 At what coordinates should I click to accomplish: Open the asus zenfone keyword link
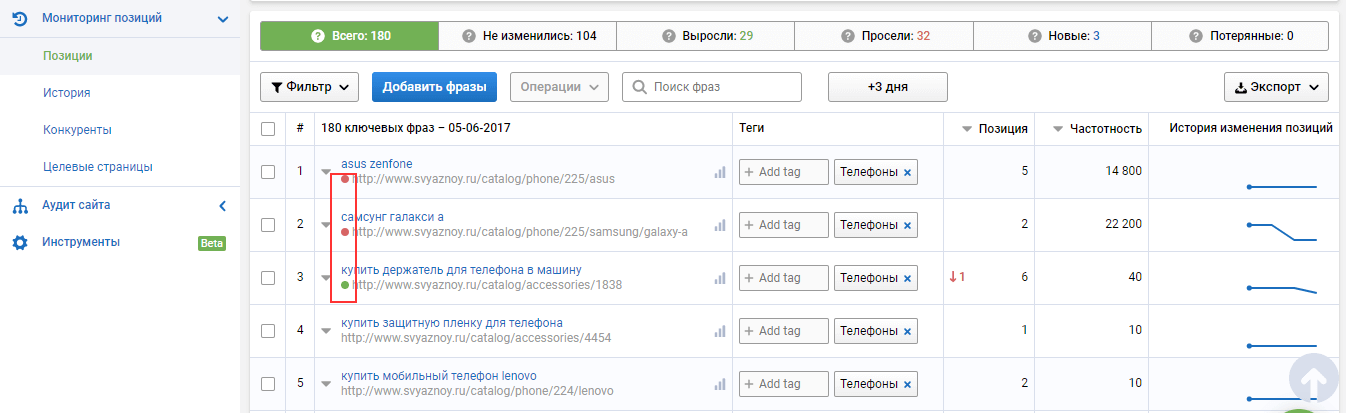tap(376, 164)
